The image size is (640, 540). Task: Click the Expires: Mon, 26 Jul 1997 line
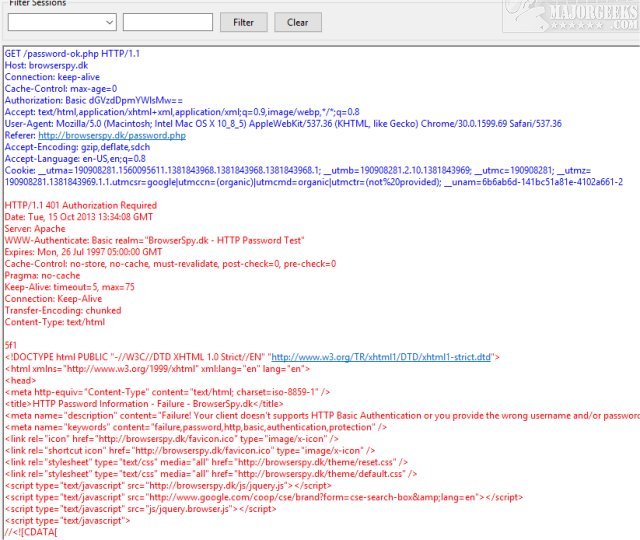tap(83, 252)
